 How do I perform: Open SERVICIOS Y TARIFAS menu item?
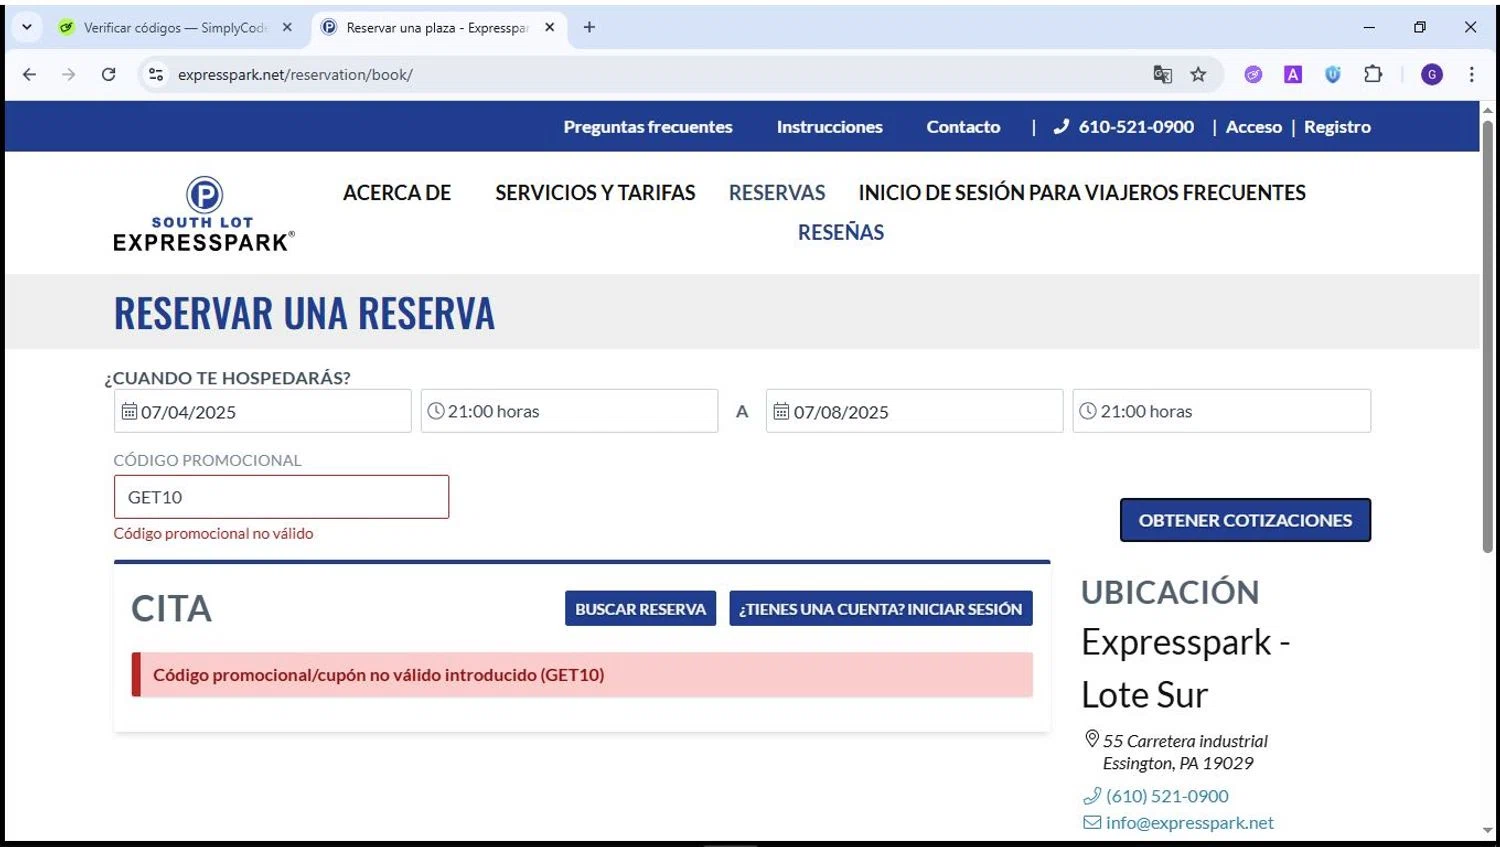click(x=595, y=193)
